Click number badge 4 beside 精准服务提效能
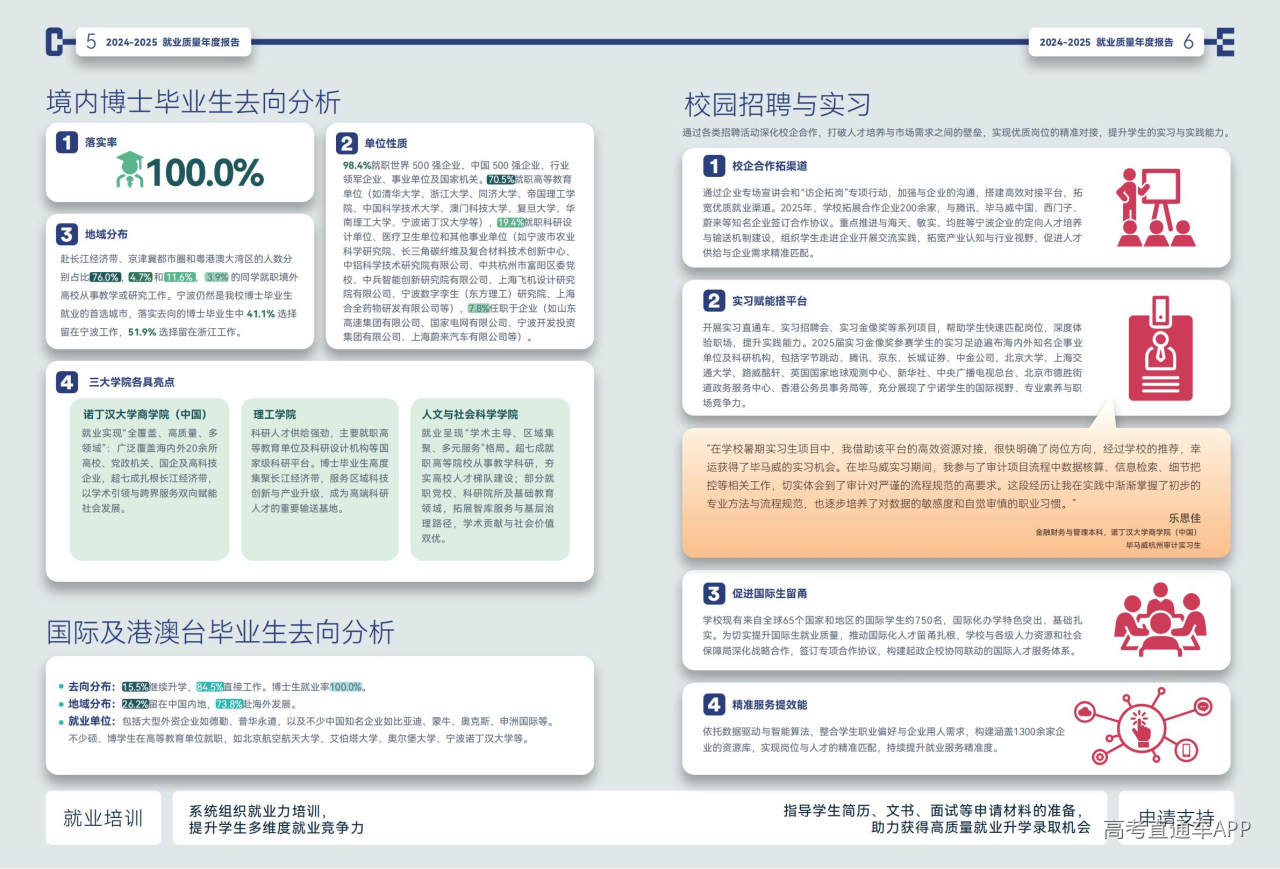 click(x=713, y=704)
